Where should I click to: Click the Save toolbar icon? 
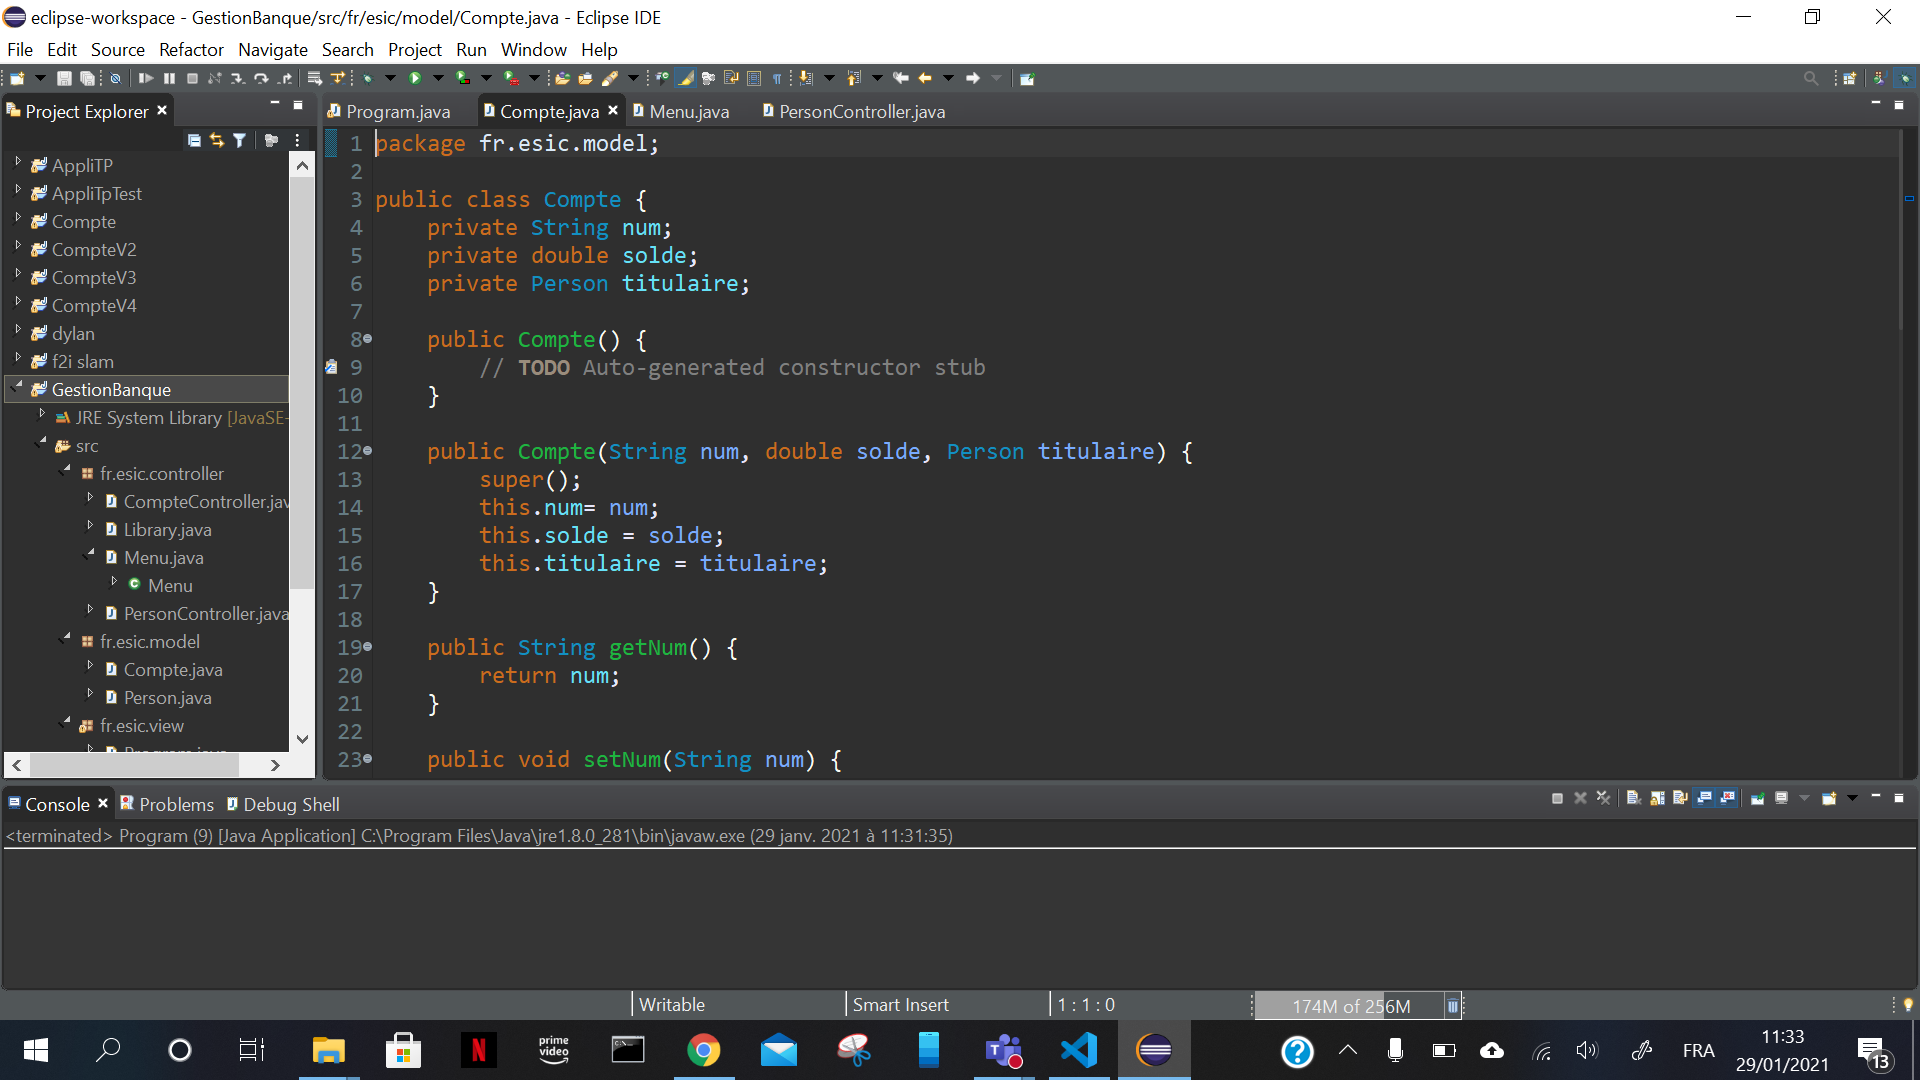pyautogui.click(x=64, y=78)
